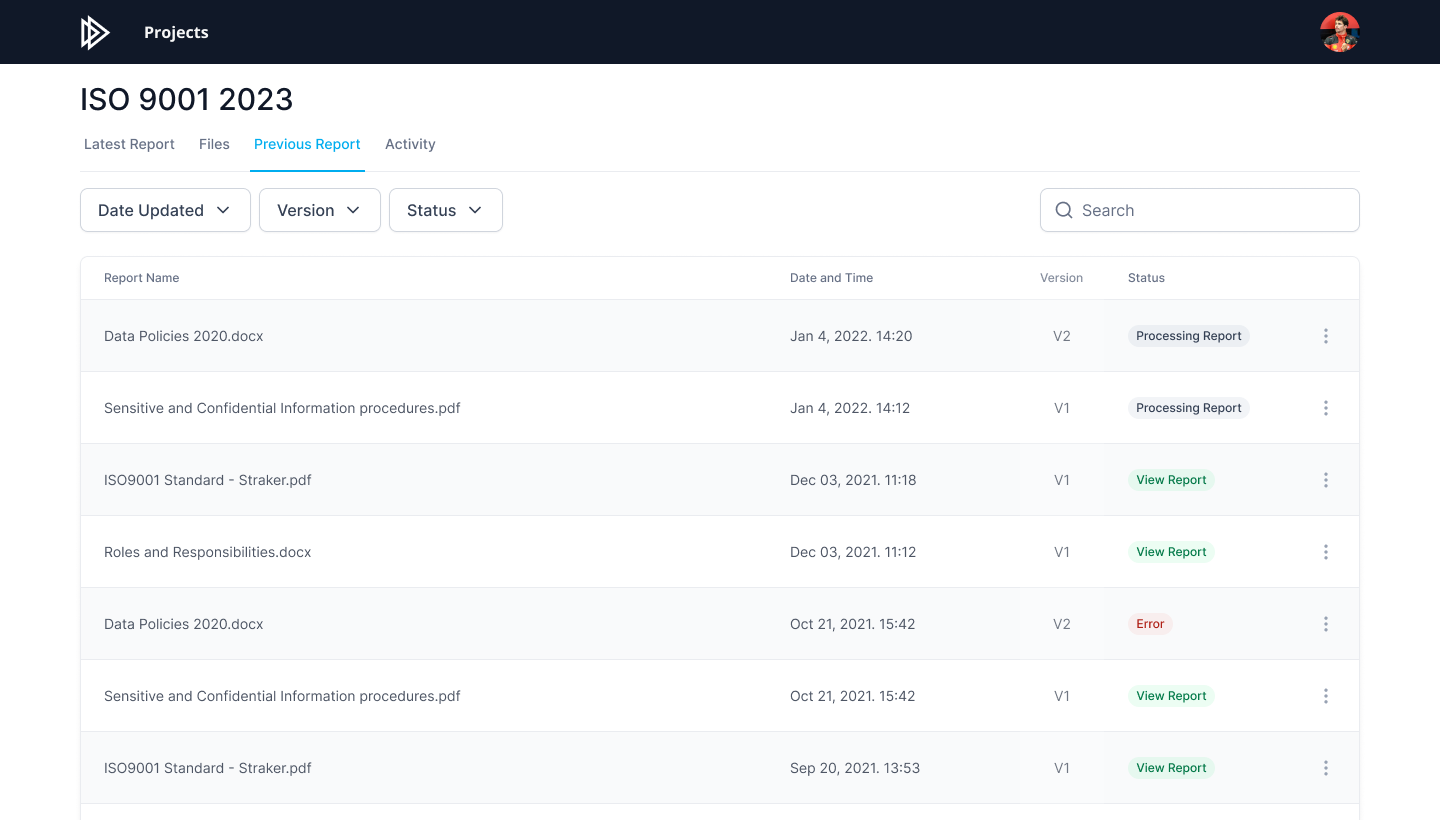1440x820 pixels.
Task: Open more options for the Dec 03 11:18 report
Action: click(1326, 480)
